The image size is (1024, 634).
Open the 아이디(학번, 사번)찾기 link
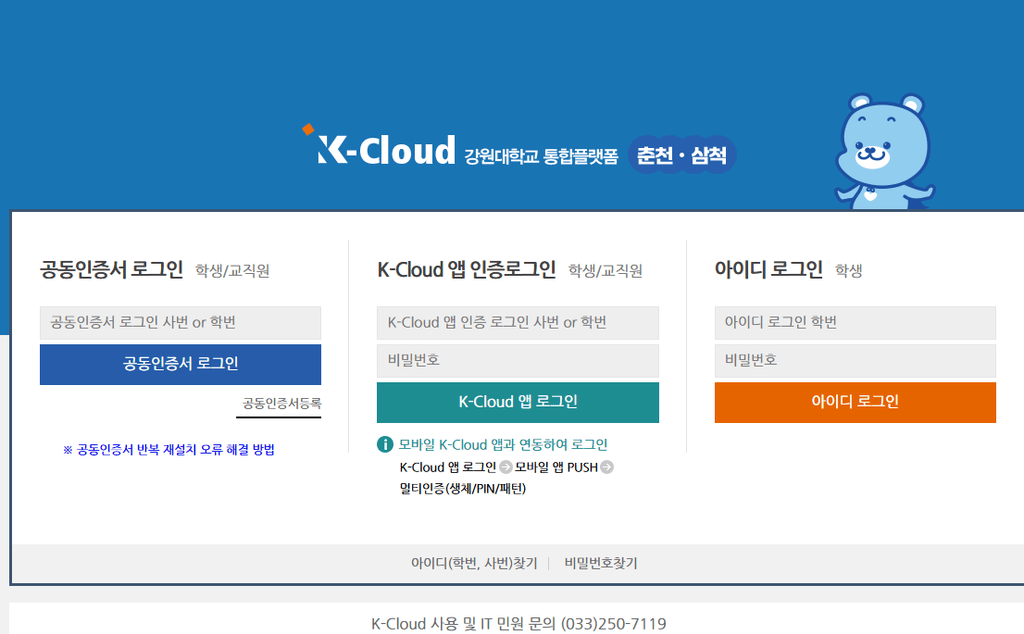[474, 563]
